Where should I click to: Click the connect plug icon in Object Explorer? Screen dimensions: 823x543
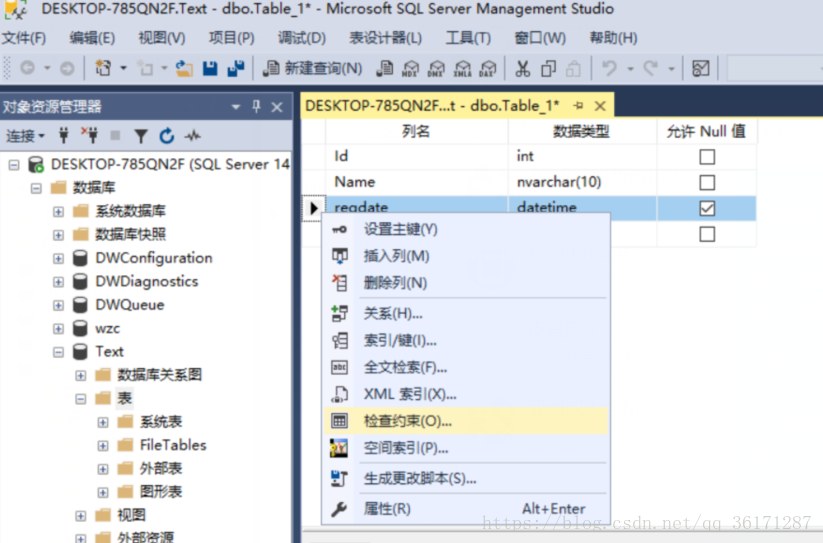click(x=64, y=136)
